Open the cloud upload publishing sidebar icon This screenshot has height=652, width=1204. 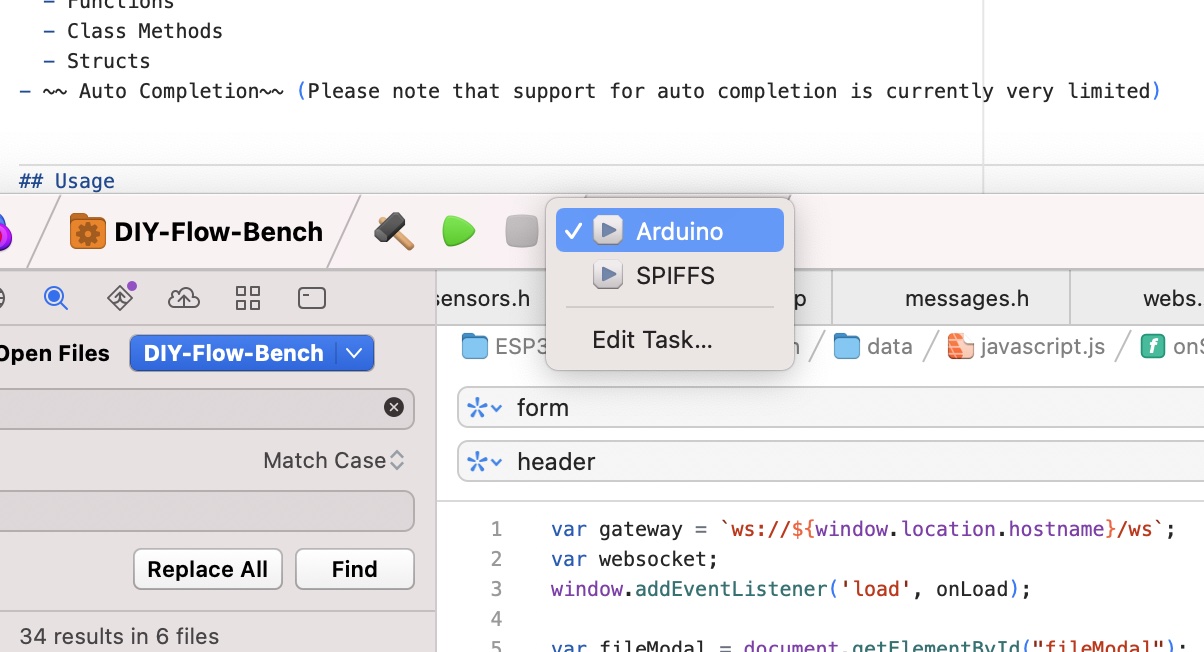pos(183,297)
